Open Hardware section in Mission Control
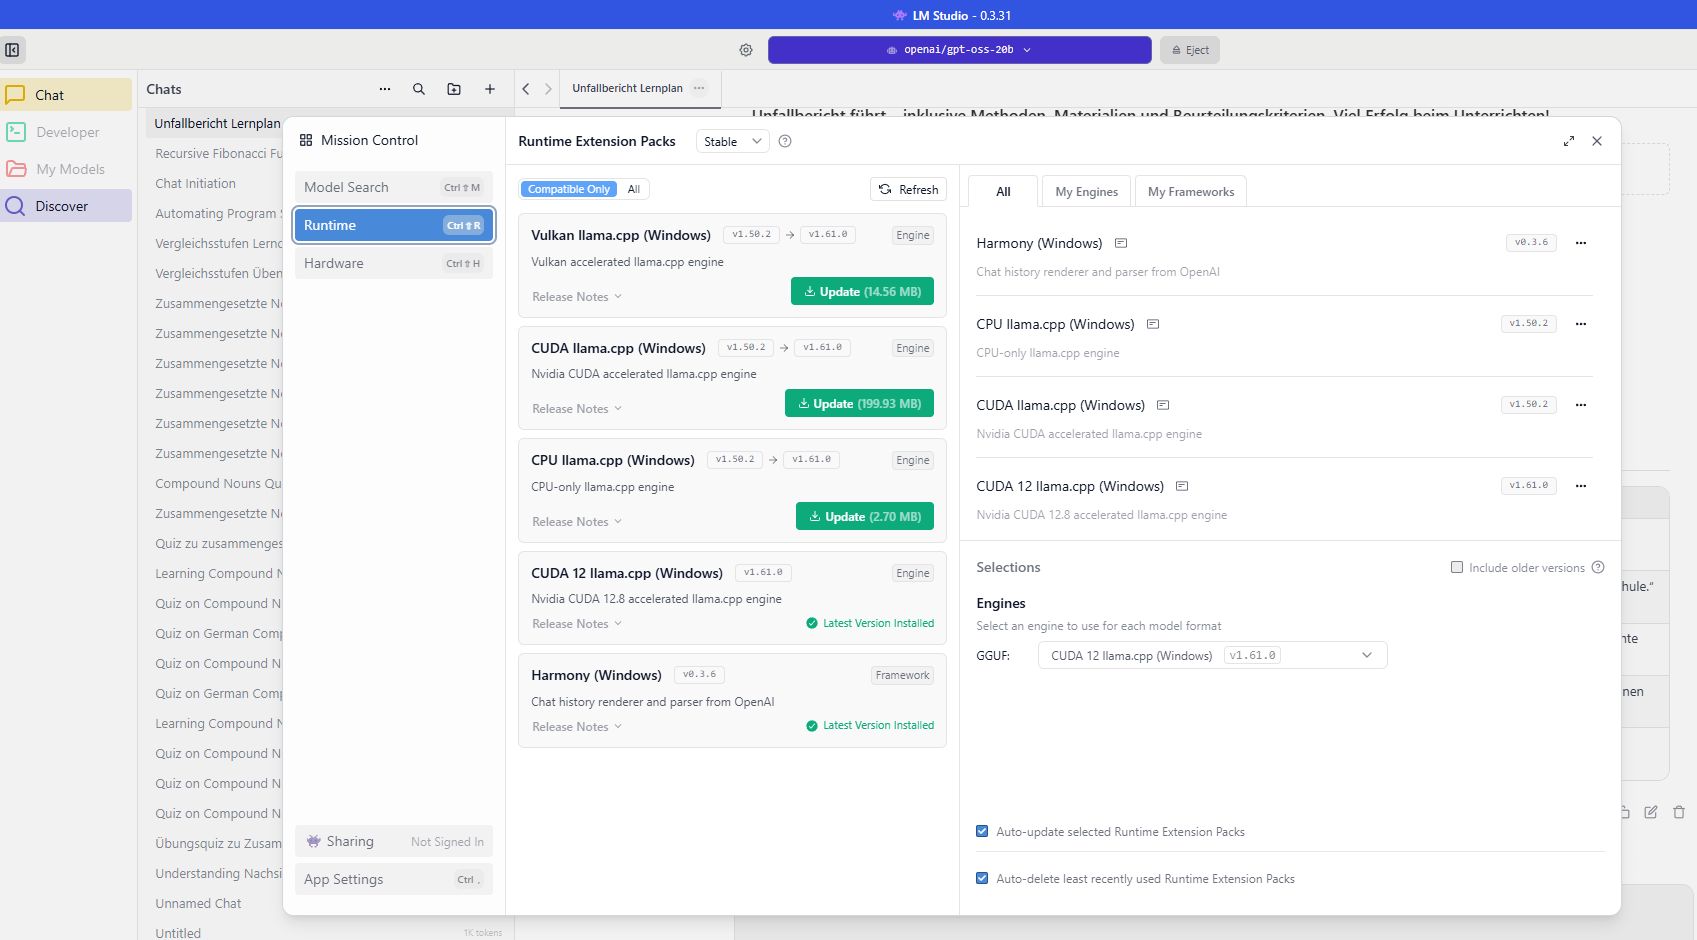The image size is (1697, 940). [393, 263]
